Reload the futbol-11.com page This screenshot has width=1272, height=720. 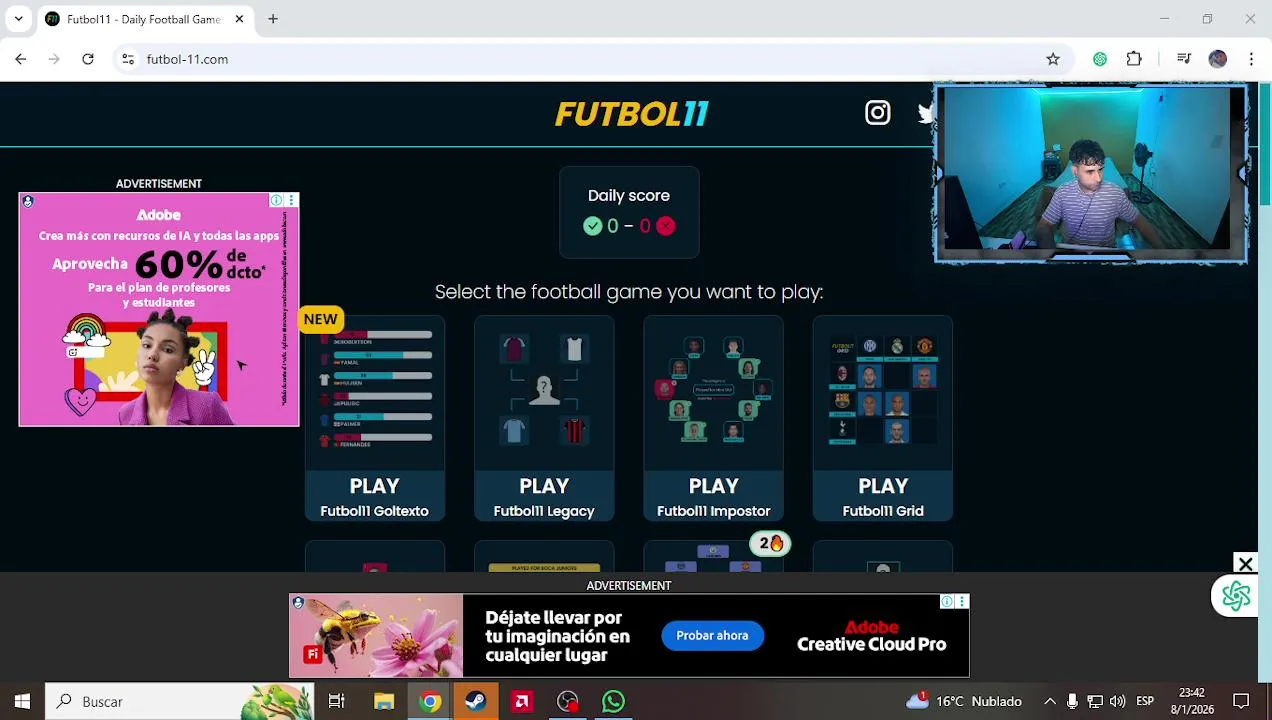tap(88, 59)
